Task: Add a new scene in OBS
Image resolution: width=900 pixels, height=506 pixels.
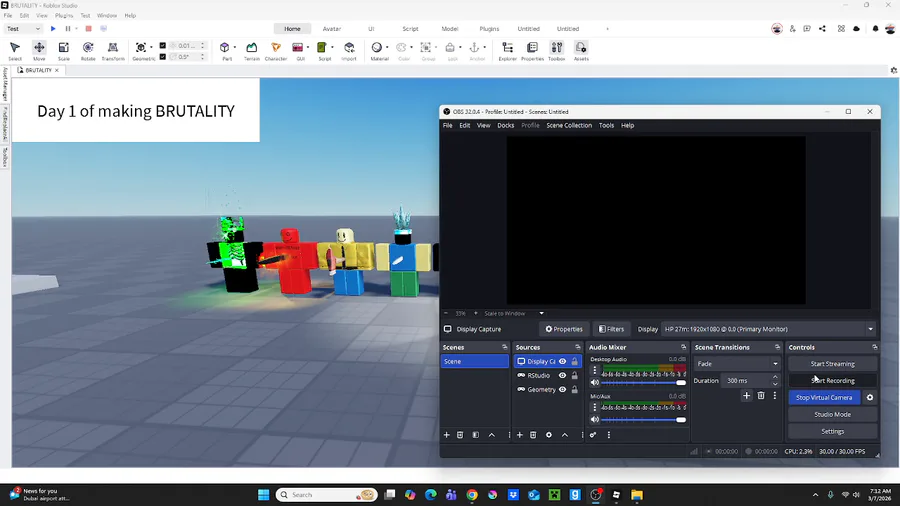Action: [447, 435]
